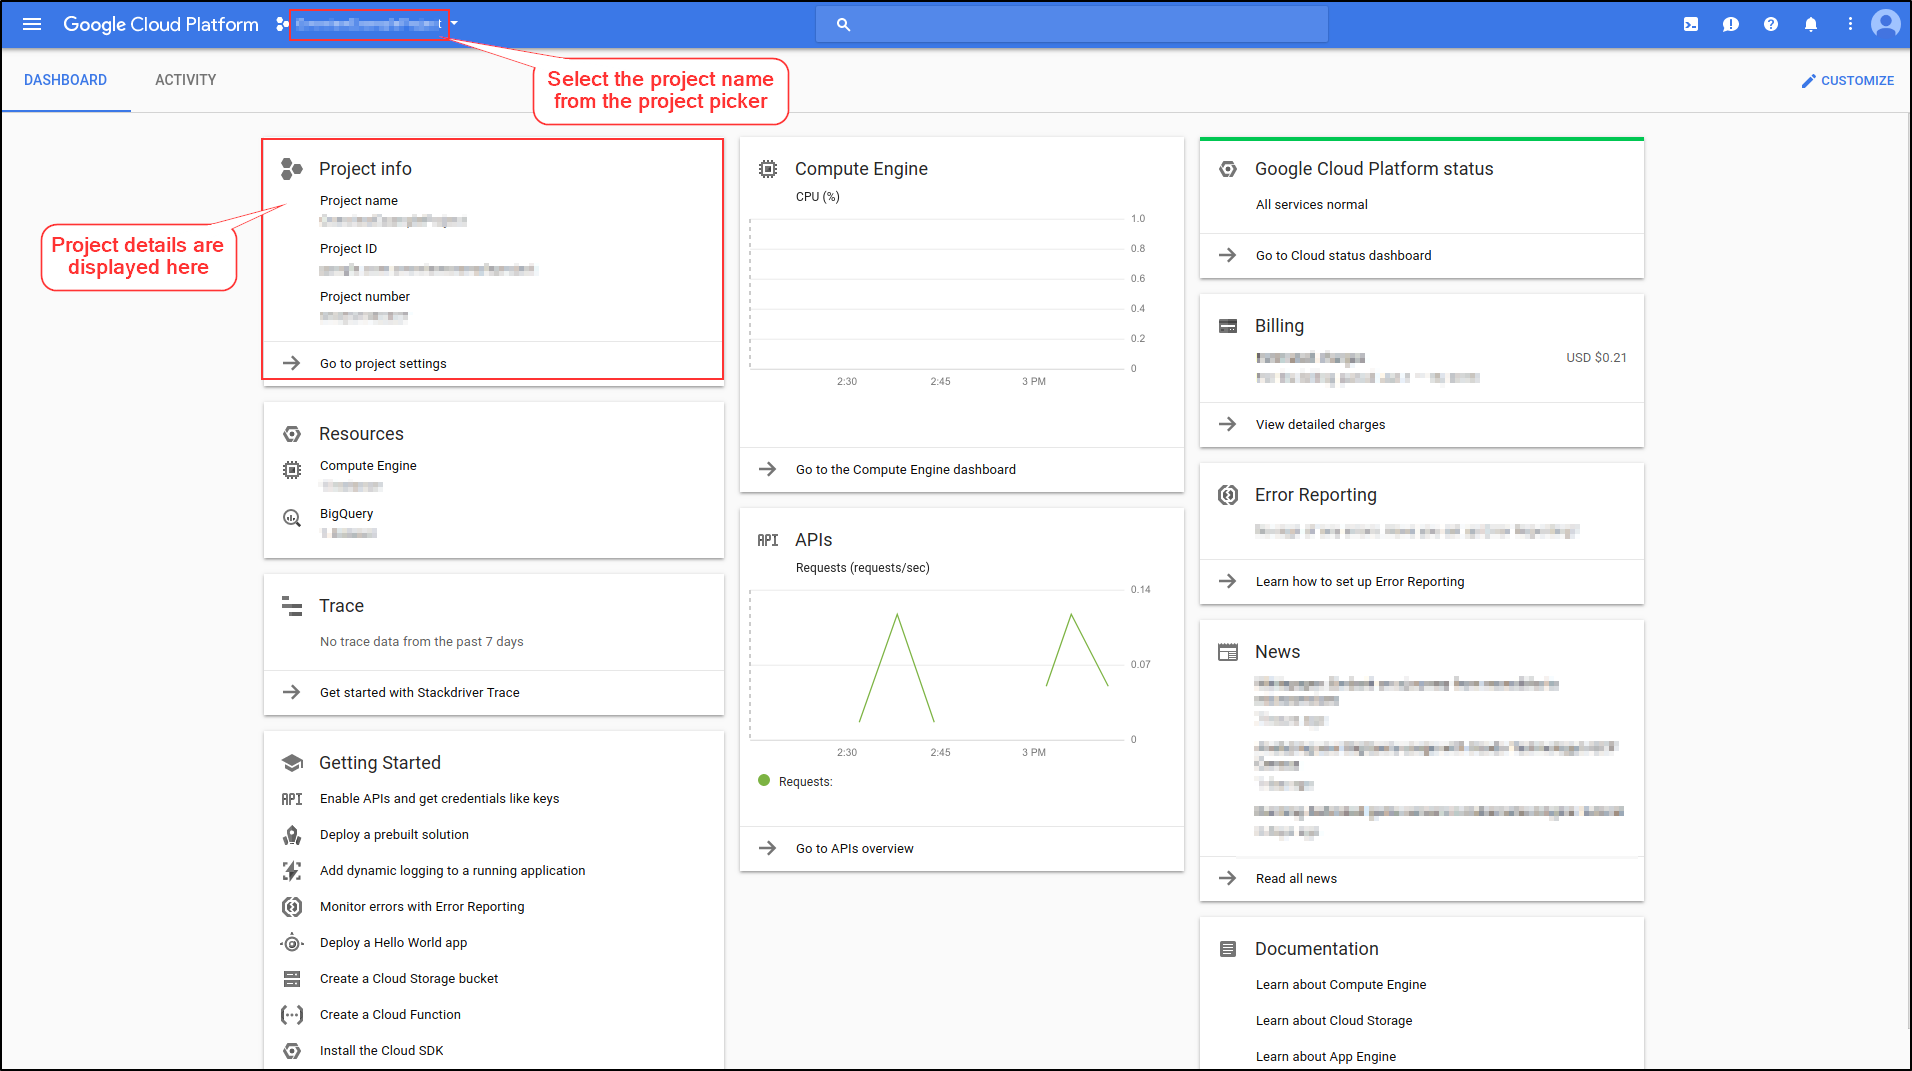
Task: Open Learn about Cloud Storage
Action: (x=1333, y=1021)
